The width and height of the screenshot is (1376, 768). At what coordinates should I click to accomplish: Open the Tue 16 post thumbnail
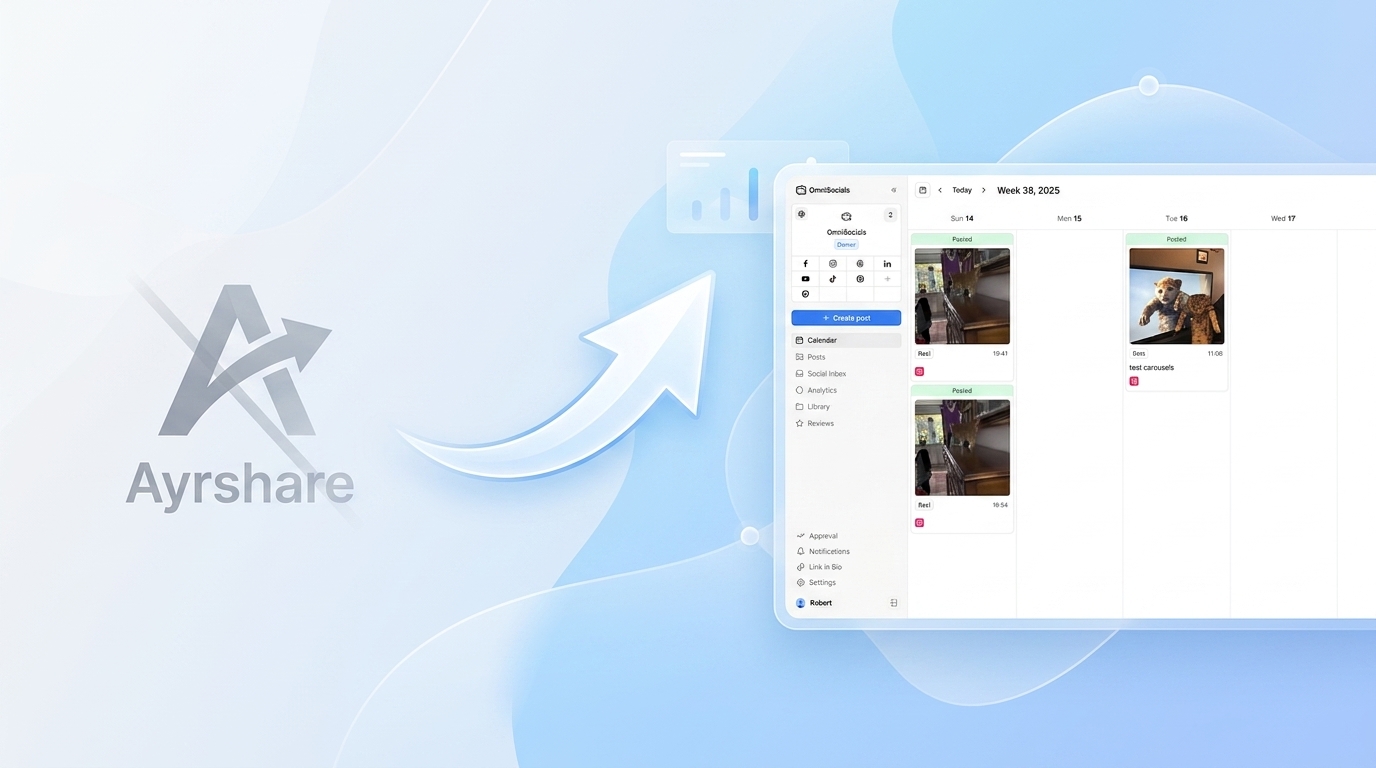coord(1176,296)
